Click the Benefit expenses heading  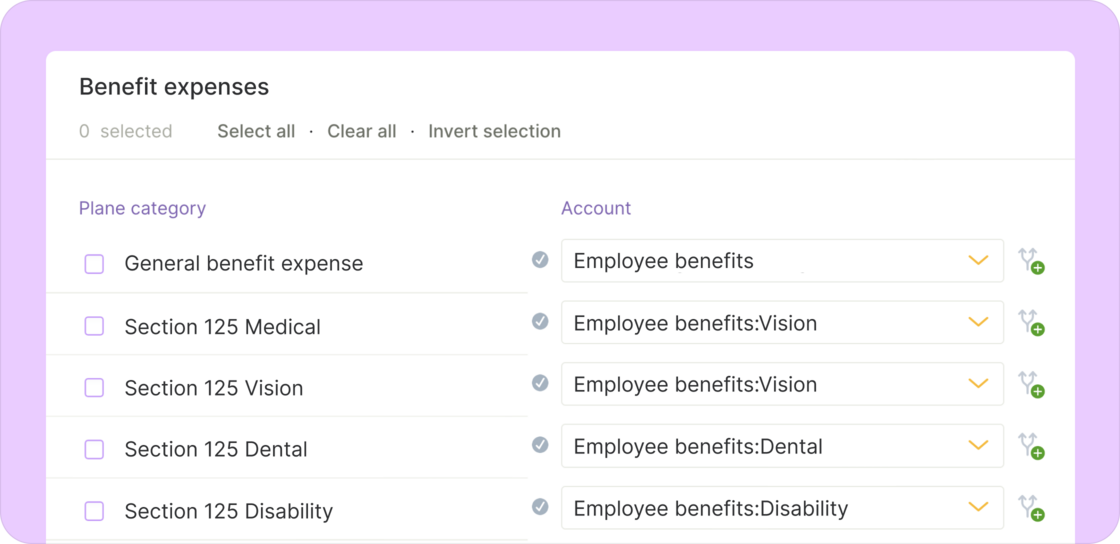click(174, 87)
